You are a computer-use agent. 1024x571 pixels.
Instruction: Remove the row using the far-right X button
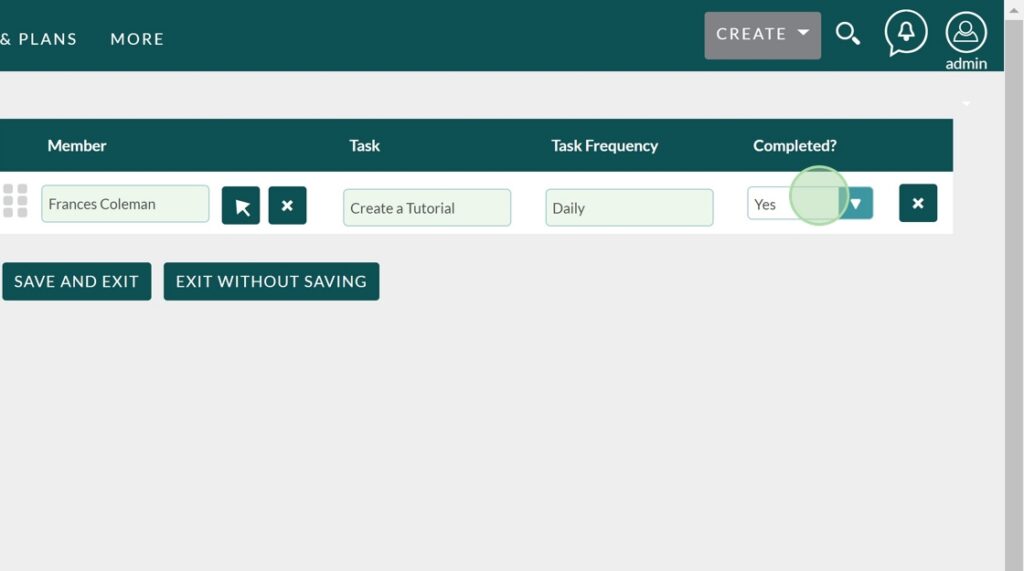[917, 203]
